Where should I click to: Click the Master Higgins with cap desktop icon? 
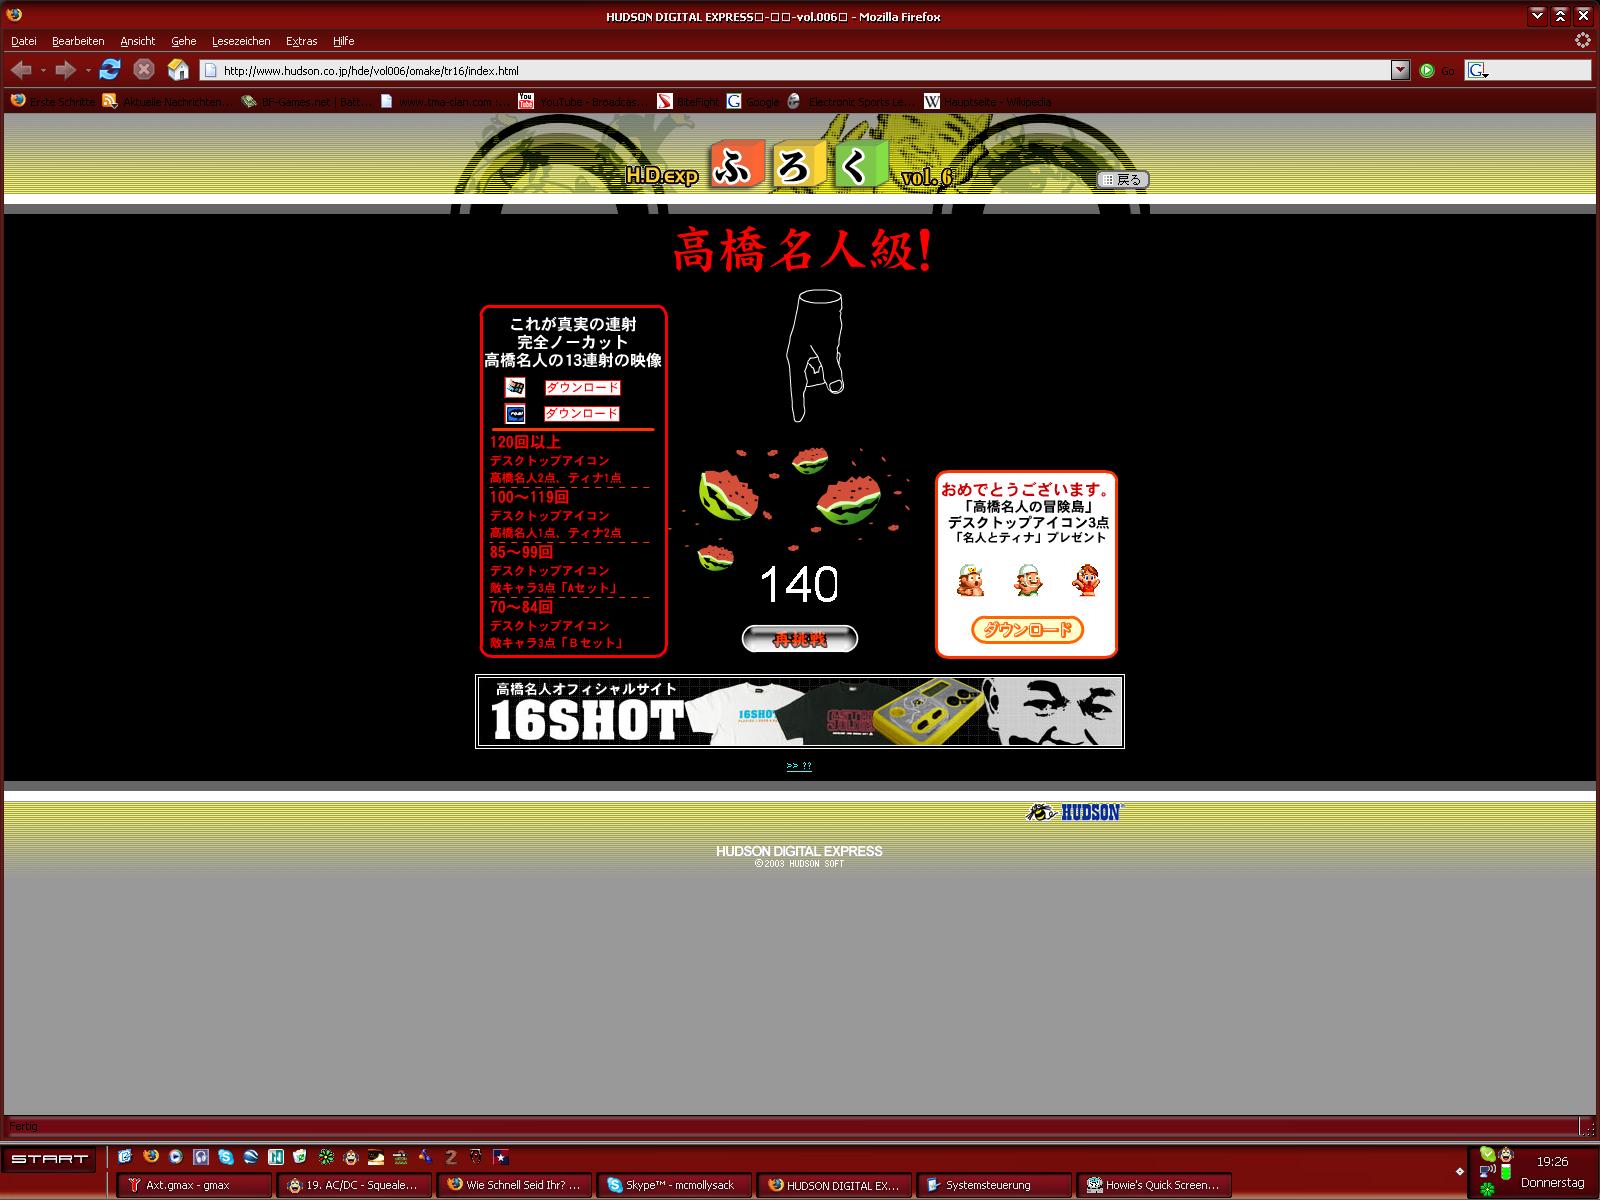pos(970,580)
